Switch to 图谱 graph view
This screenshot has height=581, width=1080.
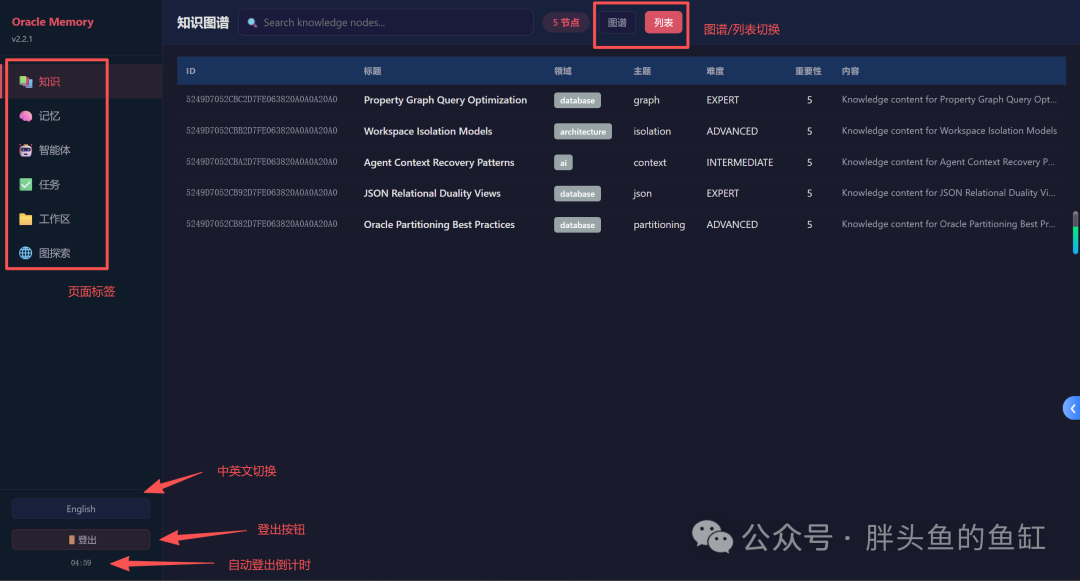tap(617, 23)
